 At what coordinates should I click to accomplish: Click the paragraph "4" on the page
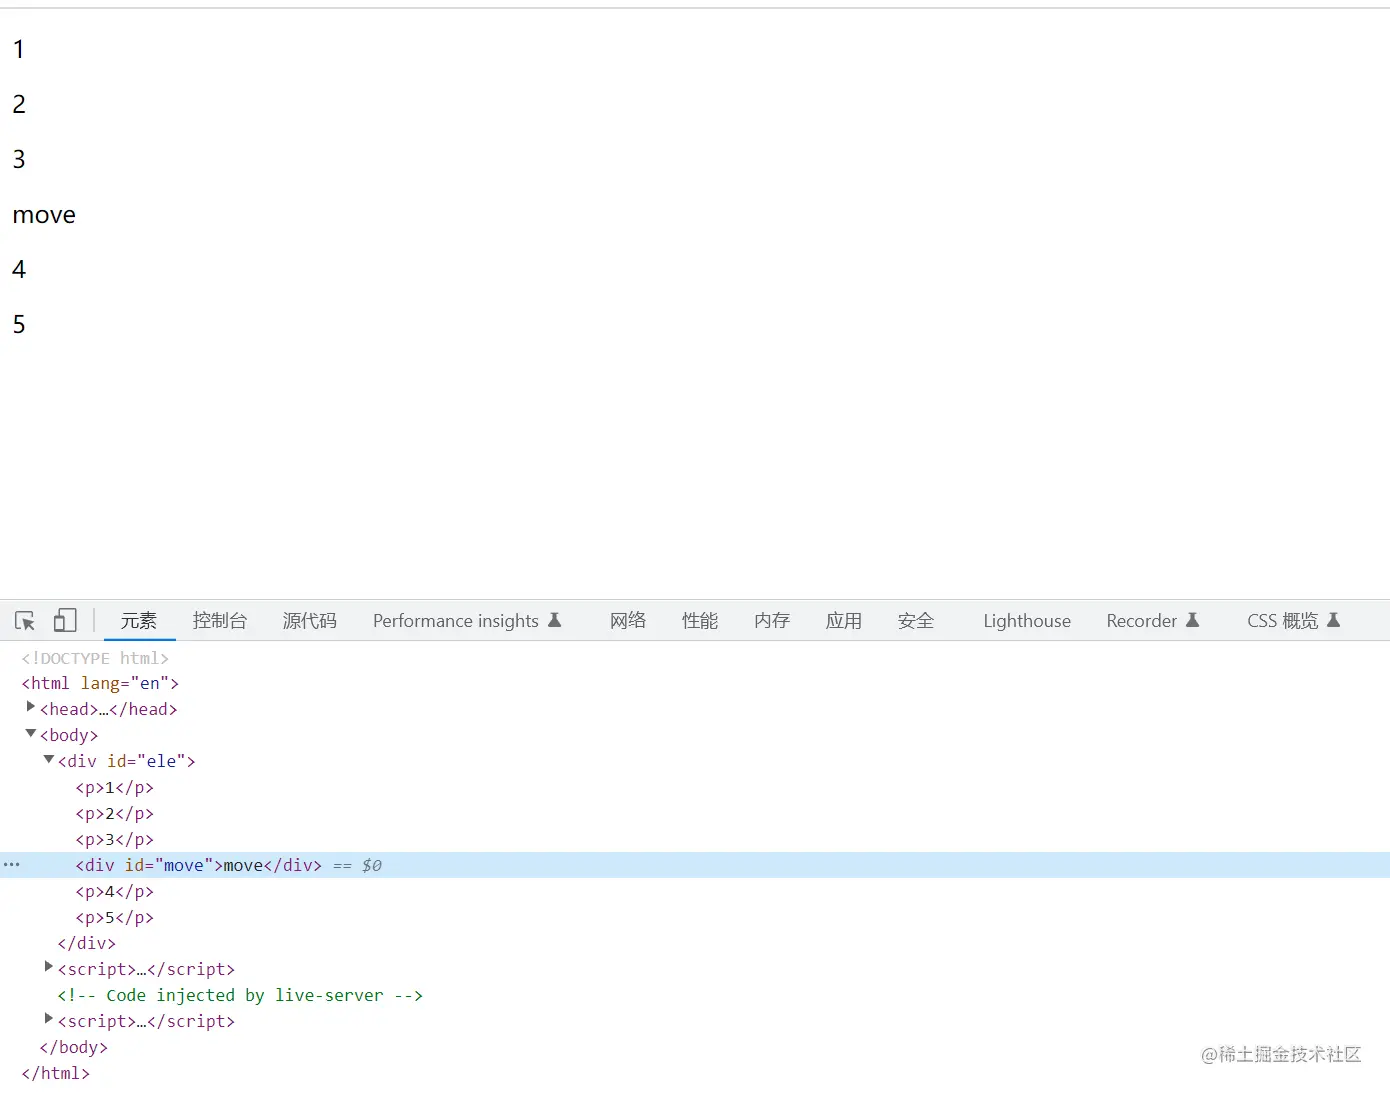19,269
